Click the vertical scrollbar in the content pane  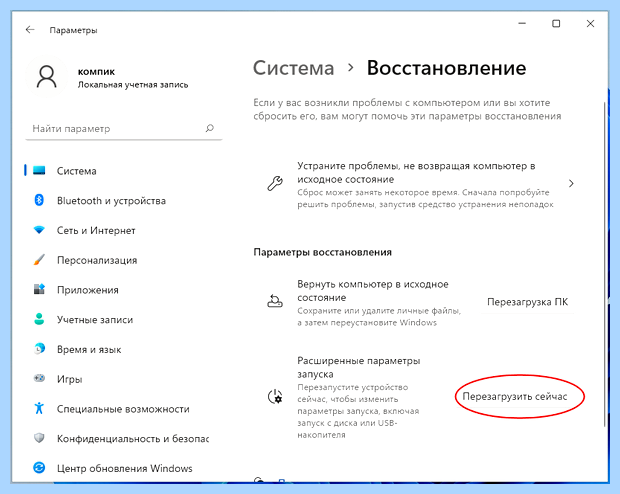tap(604, 264)
